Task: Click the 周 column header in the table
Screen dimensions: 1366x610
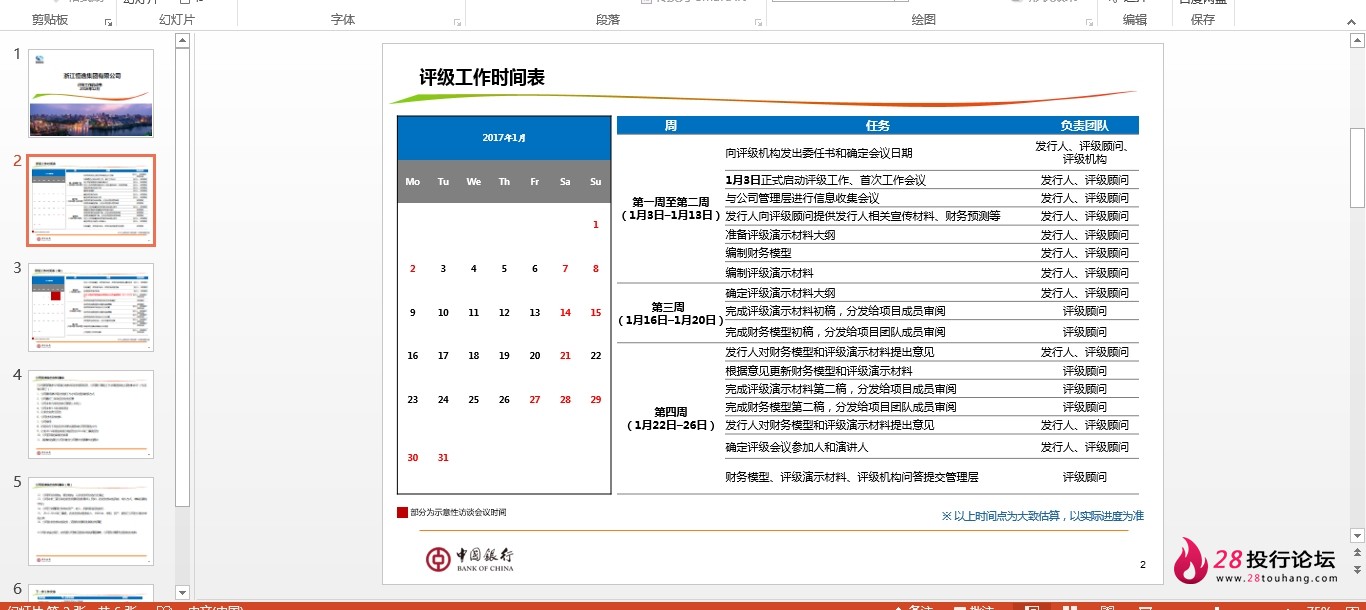Action: pyautogui.click(x=670, y=126)
